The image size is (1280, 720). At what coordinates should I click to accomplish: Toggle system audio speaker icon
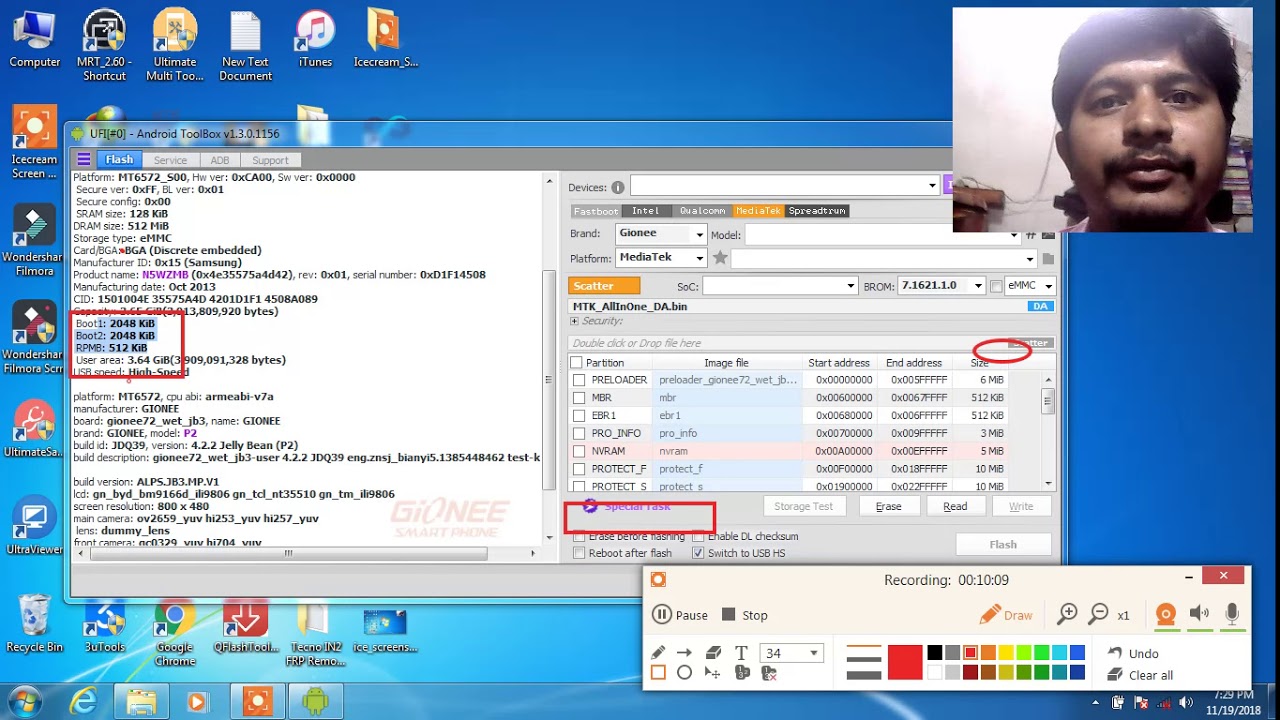[1199, 615]
